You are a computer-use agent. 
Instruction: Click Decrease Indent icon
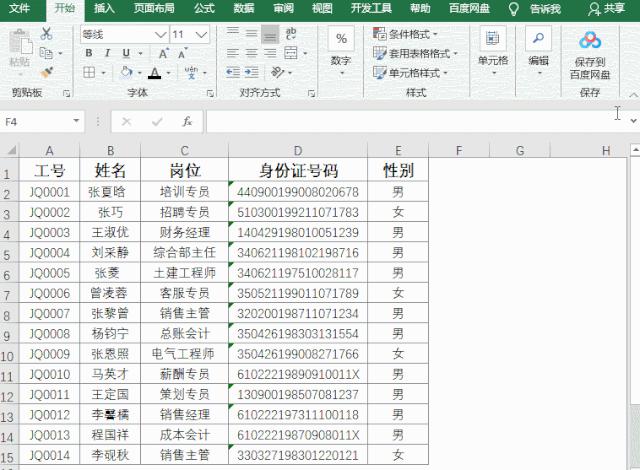[233, 73]
